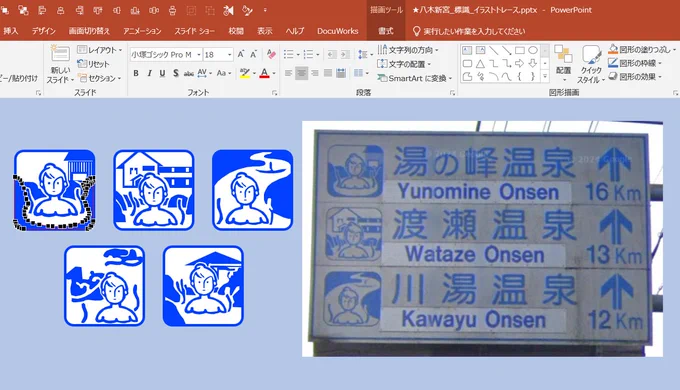Open change case Aa dropdown

pos(223,73)
